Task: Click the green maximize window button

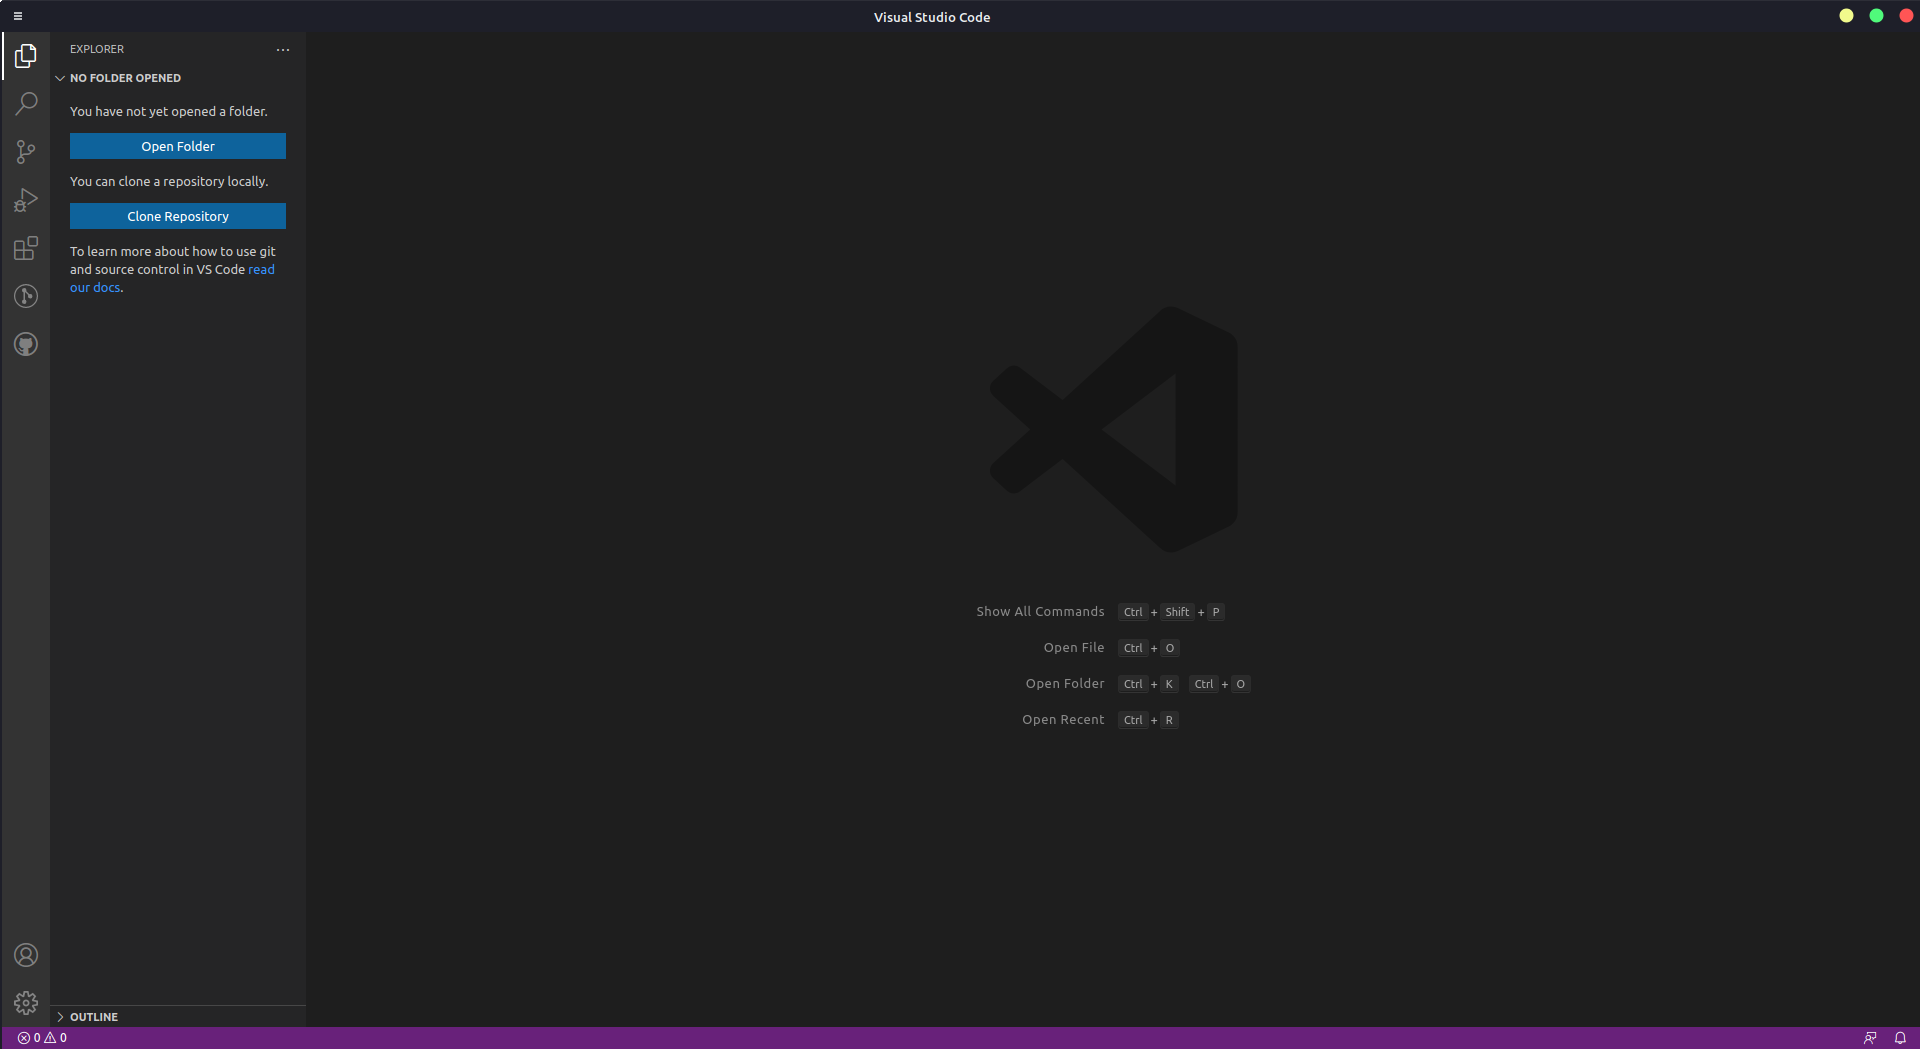Action: click(1876, 16)
